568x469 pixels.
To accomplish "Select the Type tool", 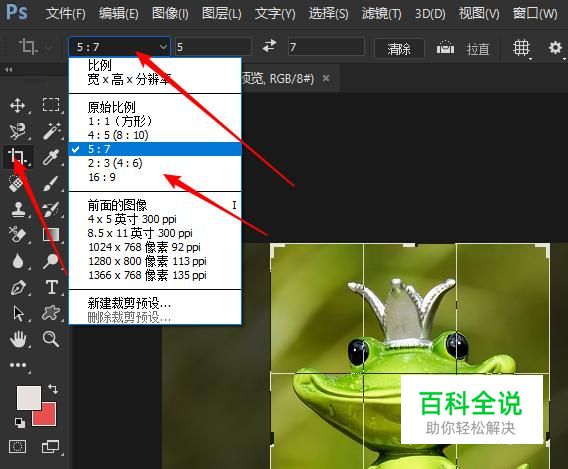I will pos(51,287).
